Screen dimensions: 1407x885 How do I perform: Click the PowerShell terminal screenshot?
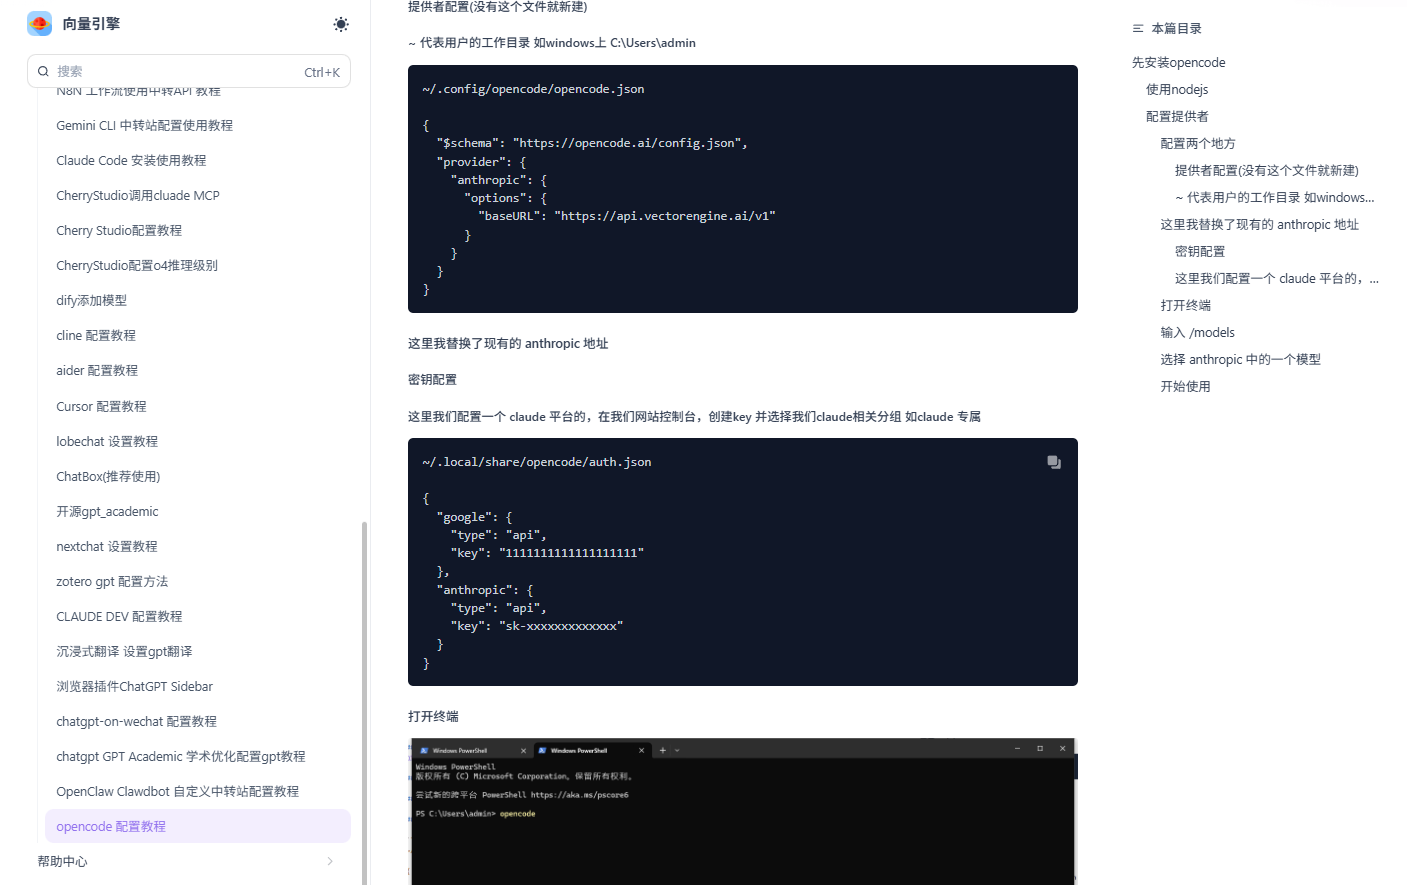click(742, 811)
